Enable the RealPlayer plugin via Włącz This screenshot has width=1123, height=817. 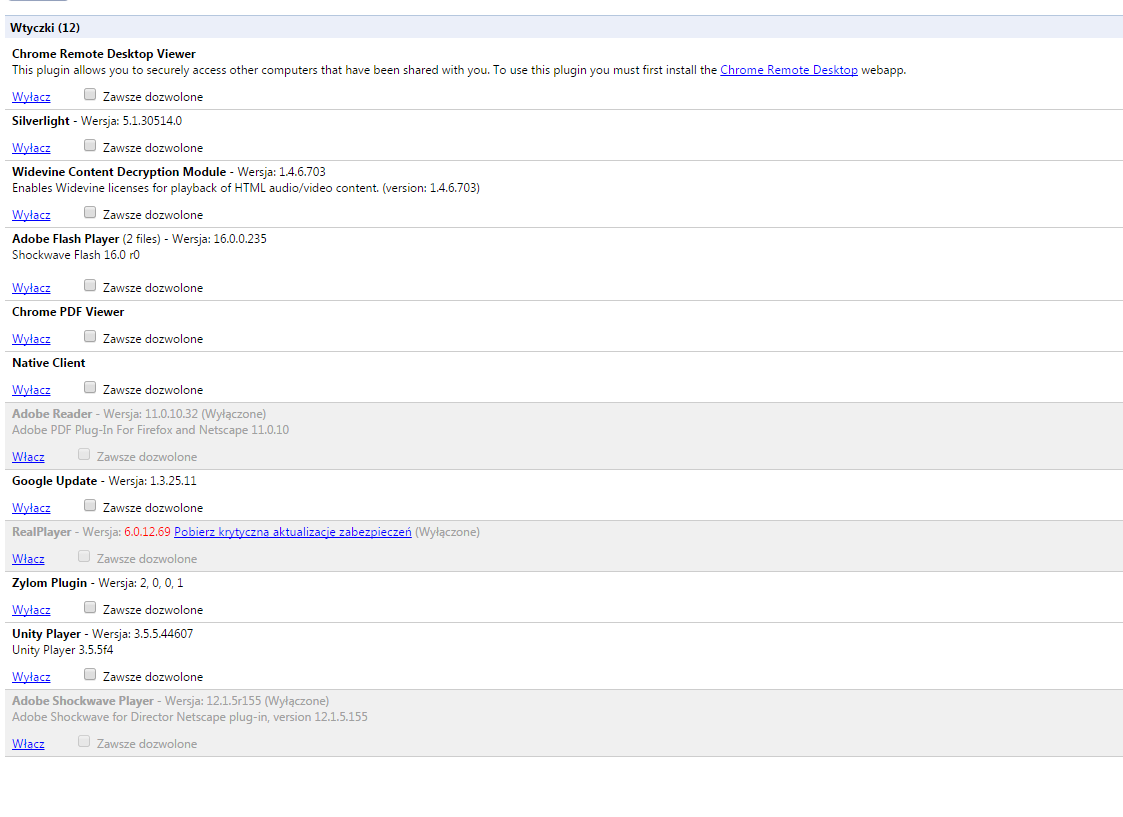click(x=28, y=559)
